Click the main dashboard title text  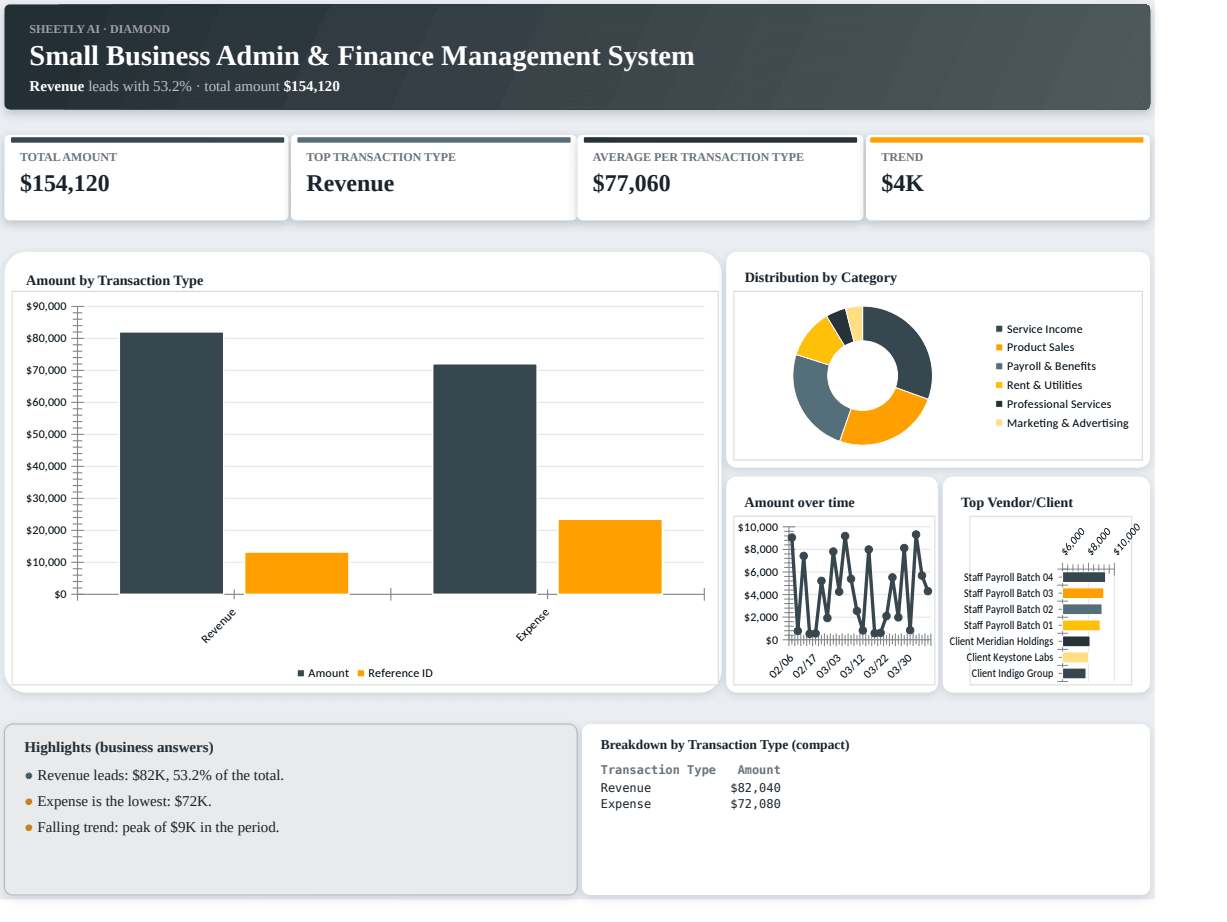362,56
